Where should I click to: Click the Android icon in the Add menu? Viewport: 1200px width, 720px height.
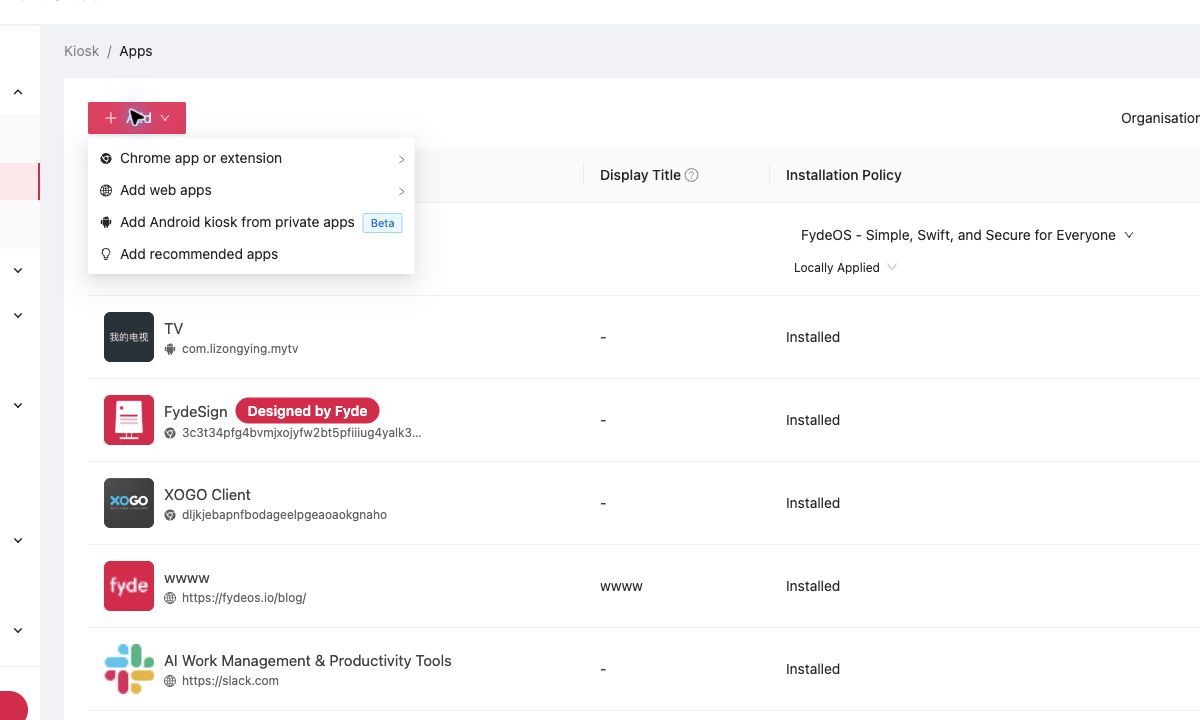pos(106,223)
